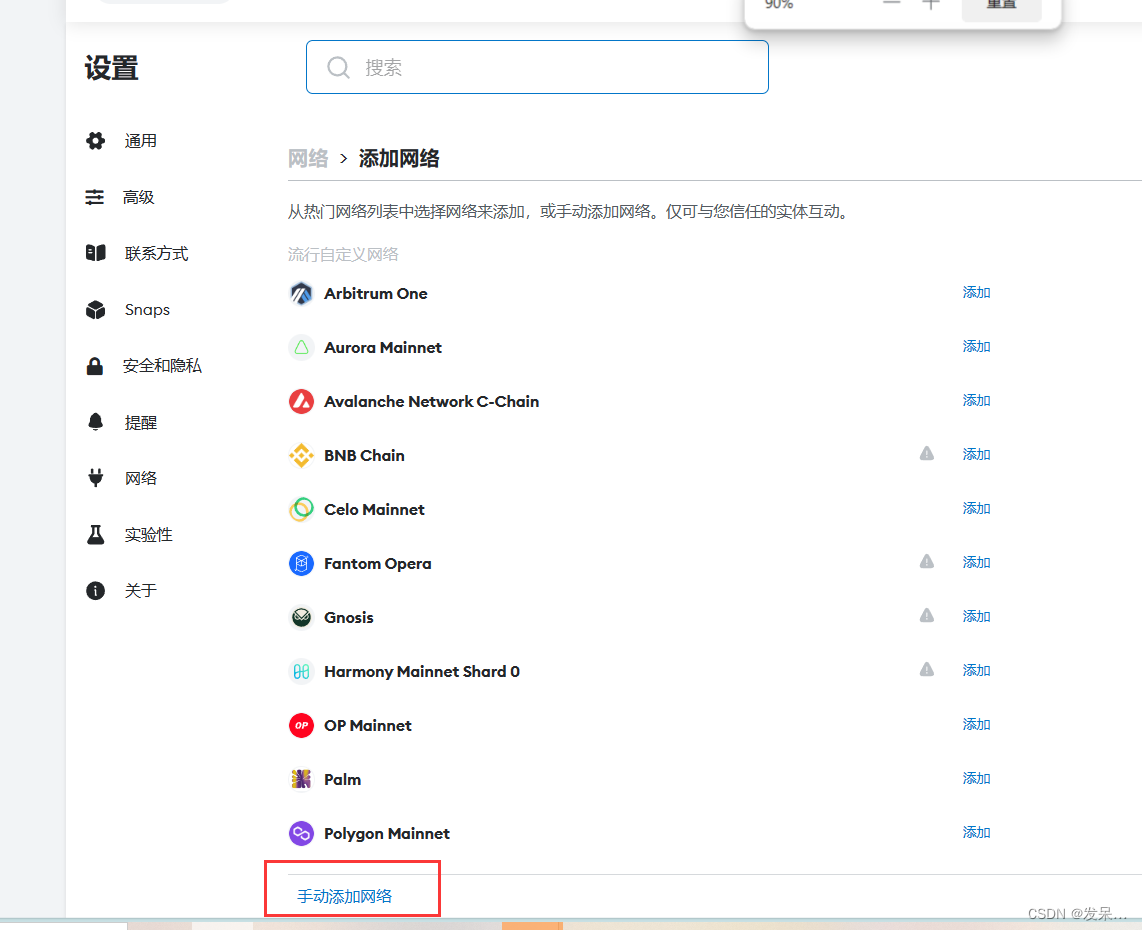The width and height of the screenshot is (1142, 930).
Task: Add the OP Mainnet network
Action: pyautogui.click(x=976, y=724)
